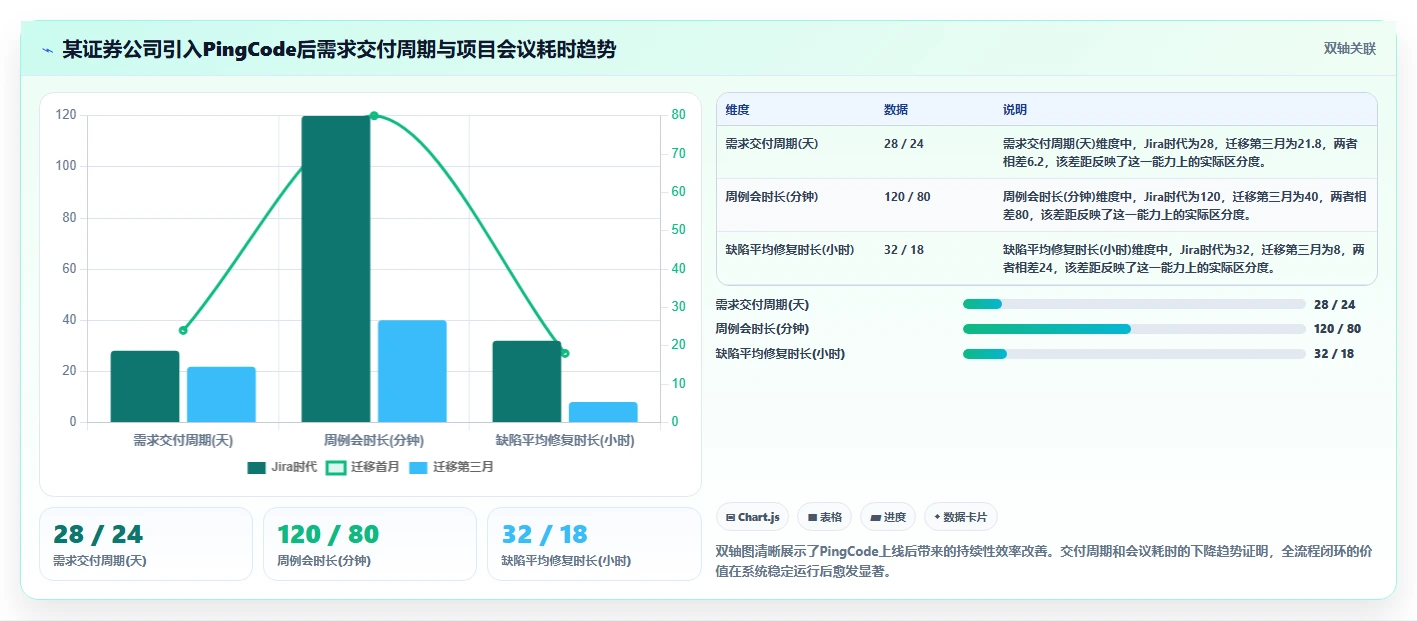Click the 进度 tag button
This screenshot has height=621, width=1417.
click(888, 517)
